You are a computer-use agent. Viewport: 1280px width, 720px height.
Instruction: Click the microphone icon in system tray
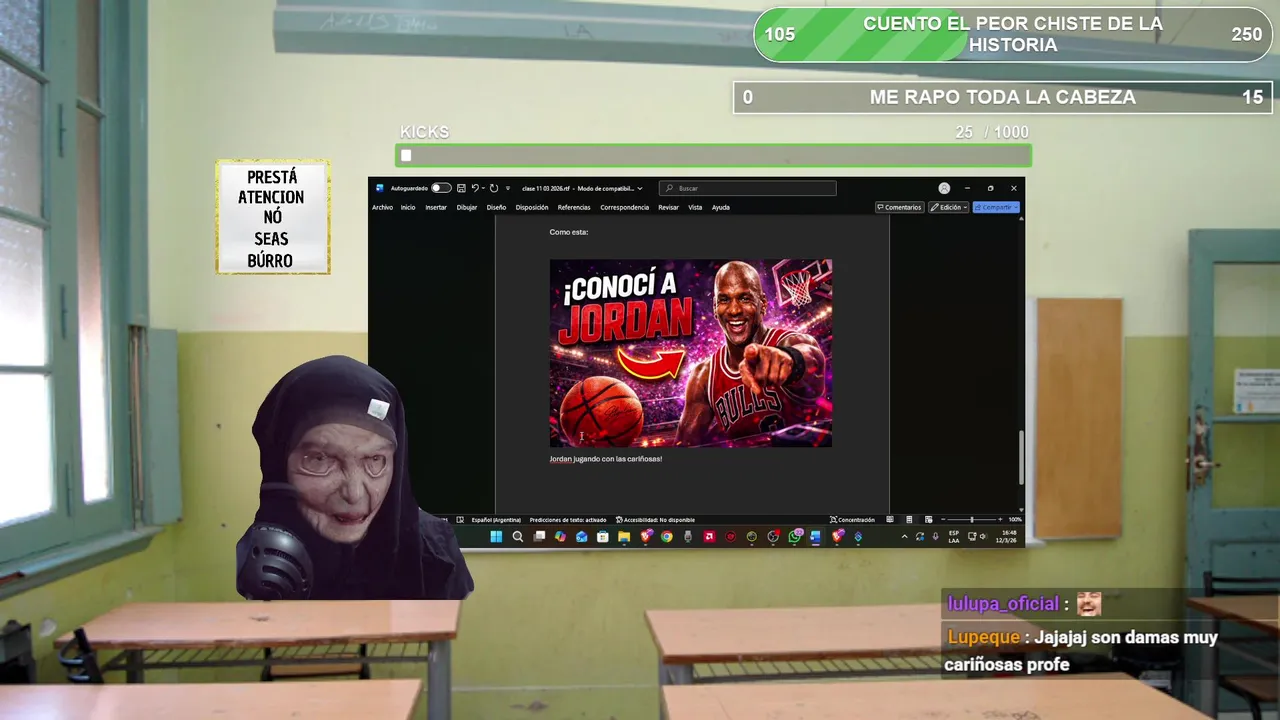pyautogui.click(x=935, y=537)
